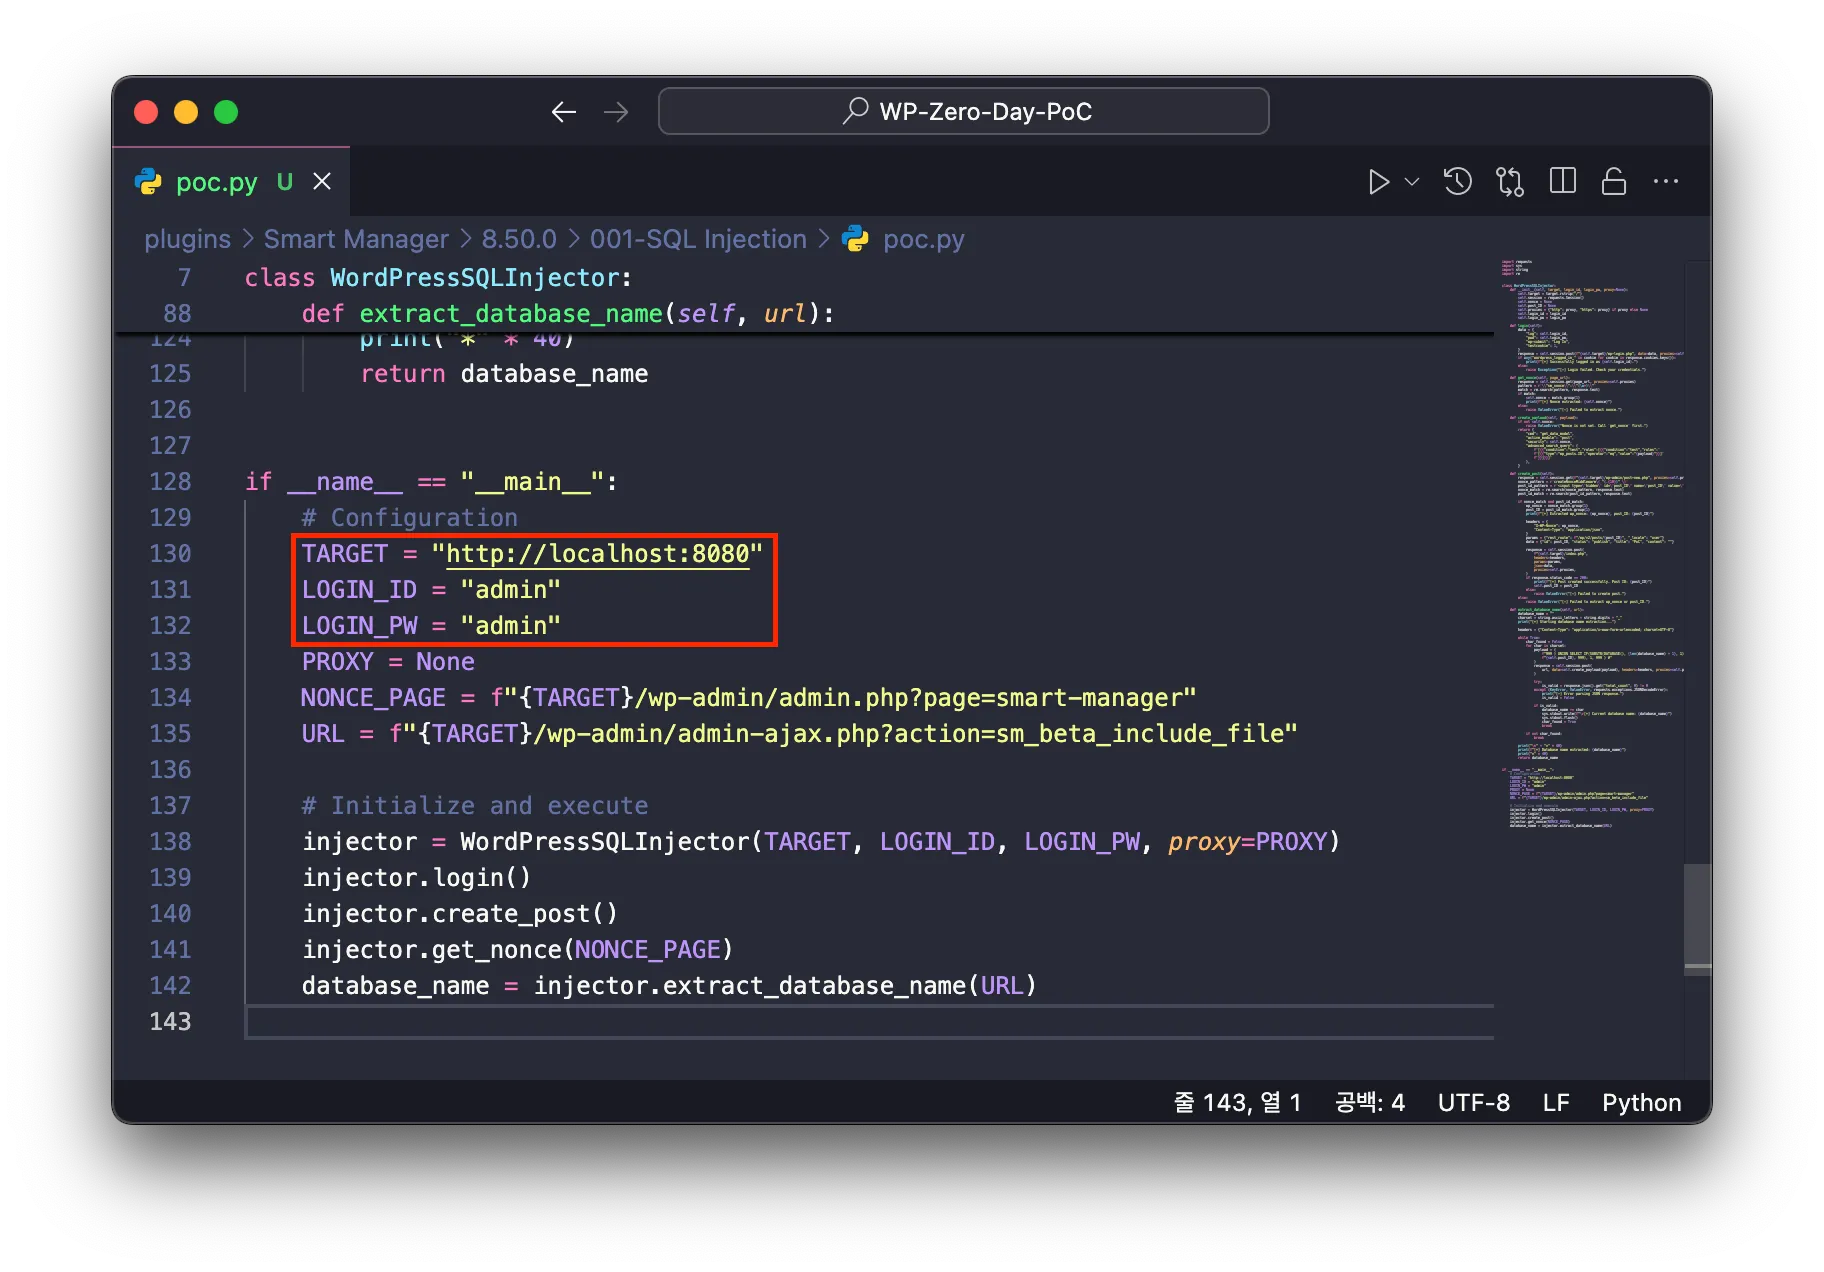Click the Python icon in breadcrumb
This screenshot has height=1272, width=1824.
pos(856,240)
